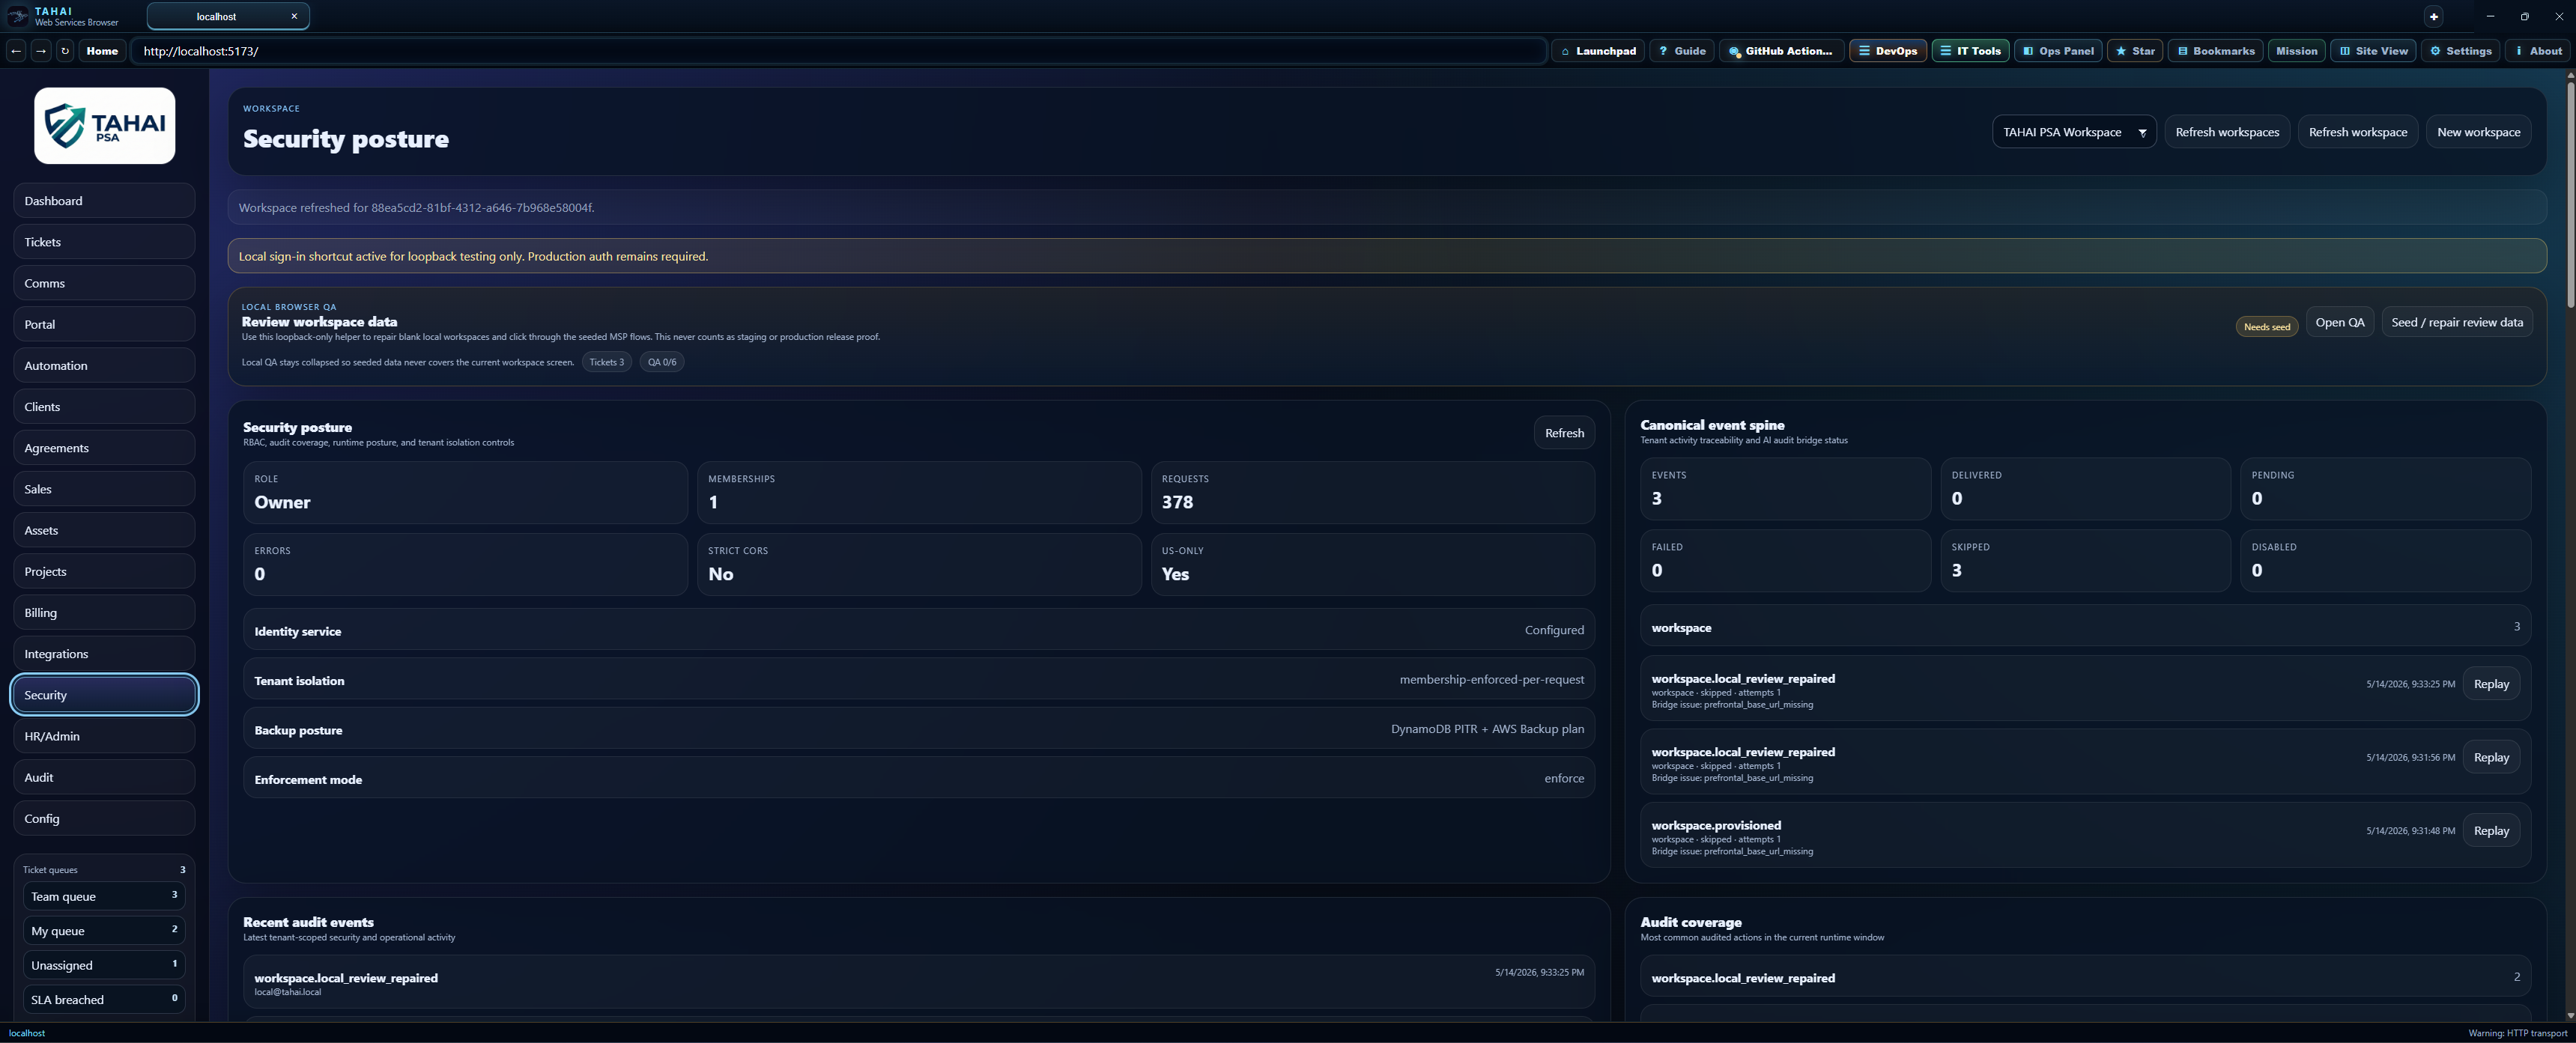
Task: Click Refresh workspaces
Action: click(x=2227, y=132)
